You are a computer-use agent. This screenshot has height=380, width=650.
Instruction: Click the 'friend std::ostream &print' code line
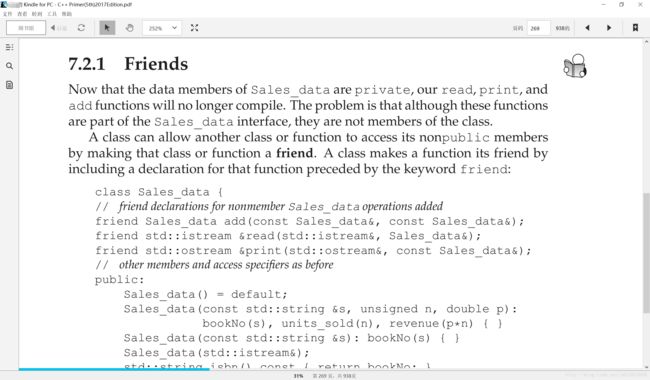(313, 251)
